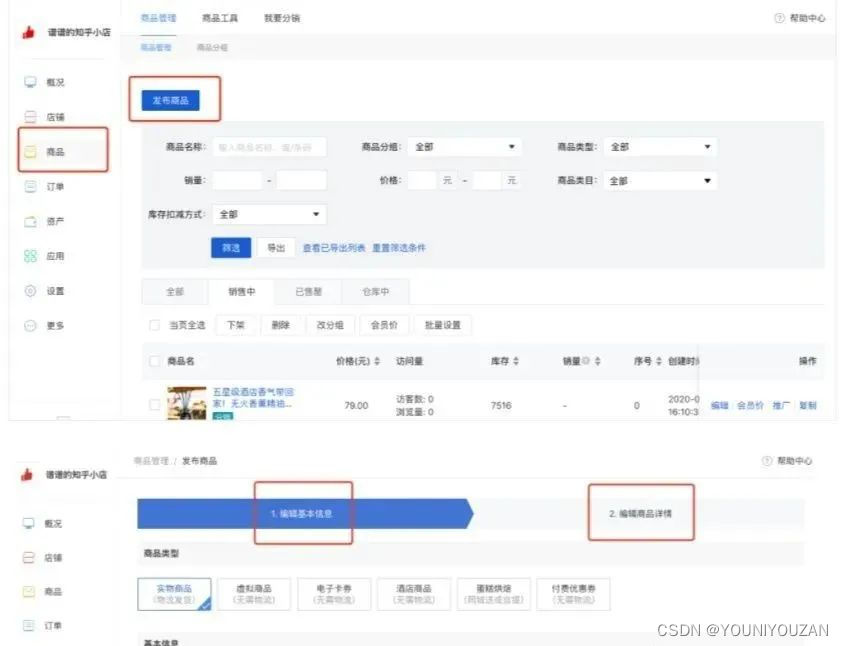Image resolution: width=843 pixels, height=646 pixels.
Task: Click the 下架 batch button
Action: coord(235,325)
